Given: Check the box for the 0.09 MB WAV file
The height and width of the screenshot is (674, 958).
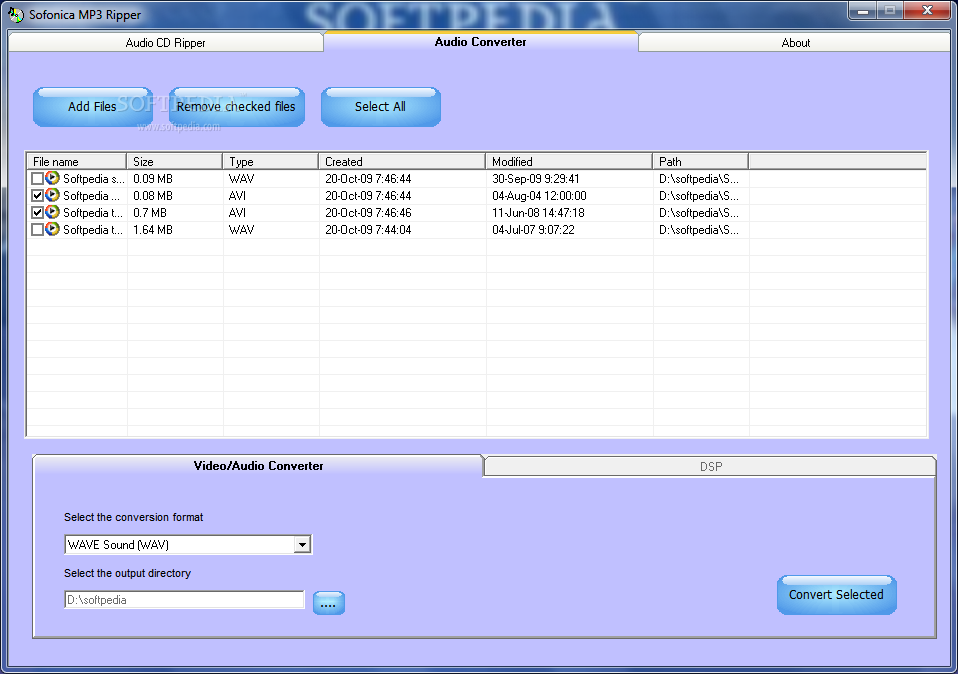Looking at the screenshot, I should click(37, 178).
